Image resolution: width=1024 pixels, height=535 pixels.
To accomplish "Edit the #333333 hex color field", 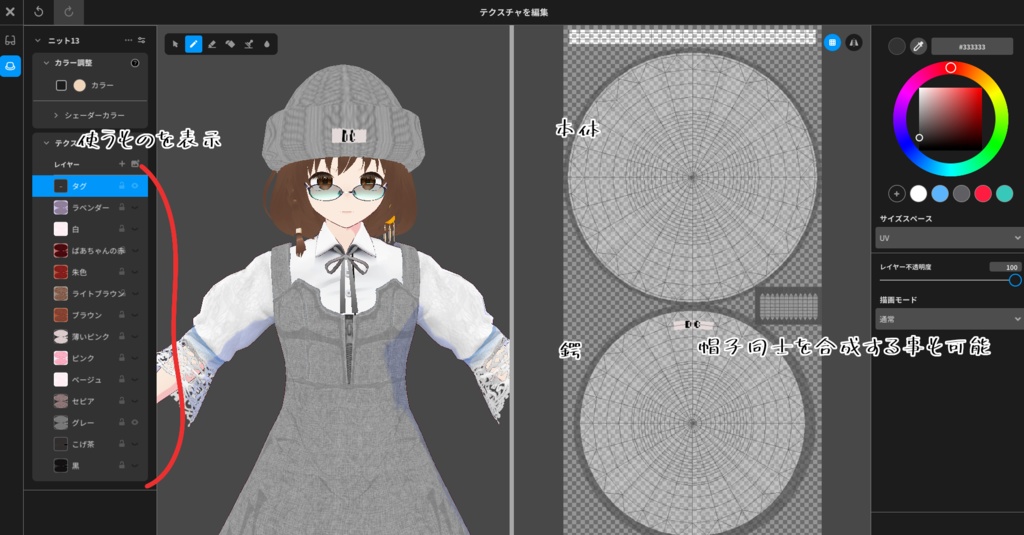I will 972,46.
